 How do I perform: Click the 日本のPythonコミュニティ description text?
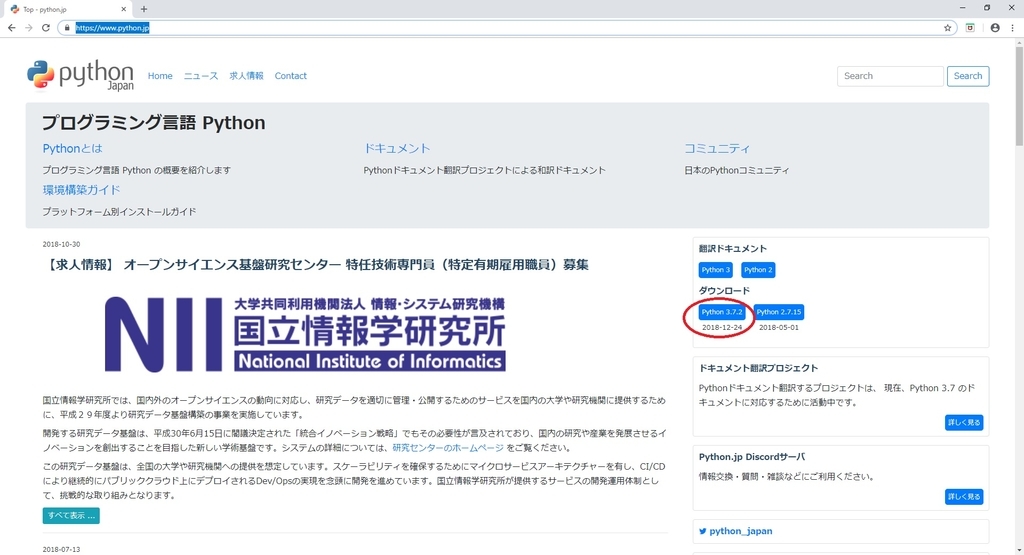pyautogui.click(x=737, y=170)
